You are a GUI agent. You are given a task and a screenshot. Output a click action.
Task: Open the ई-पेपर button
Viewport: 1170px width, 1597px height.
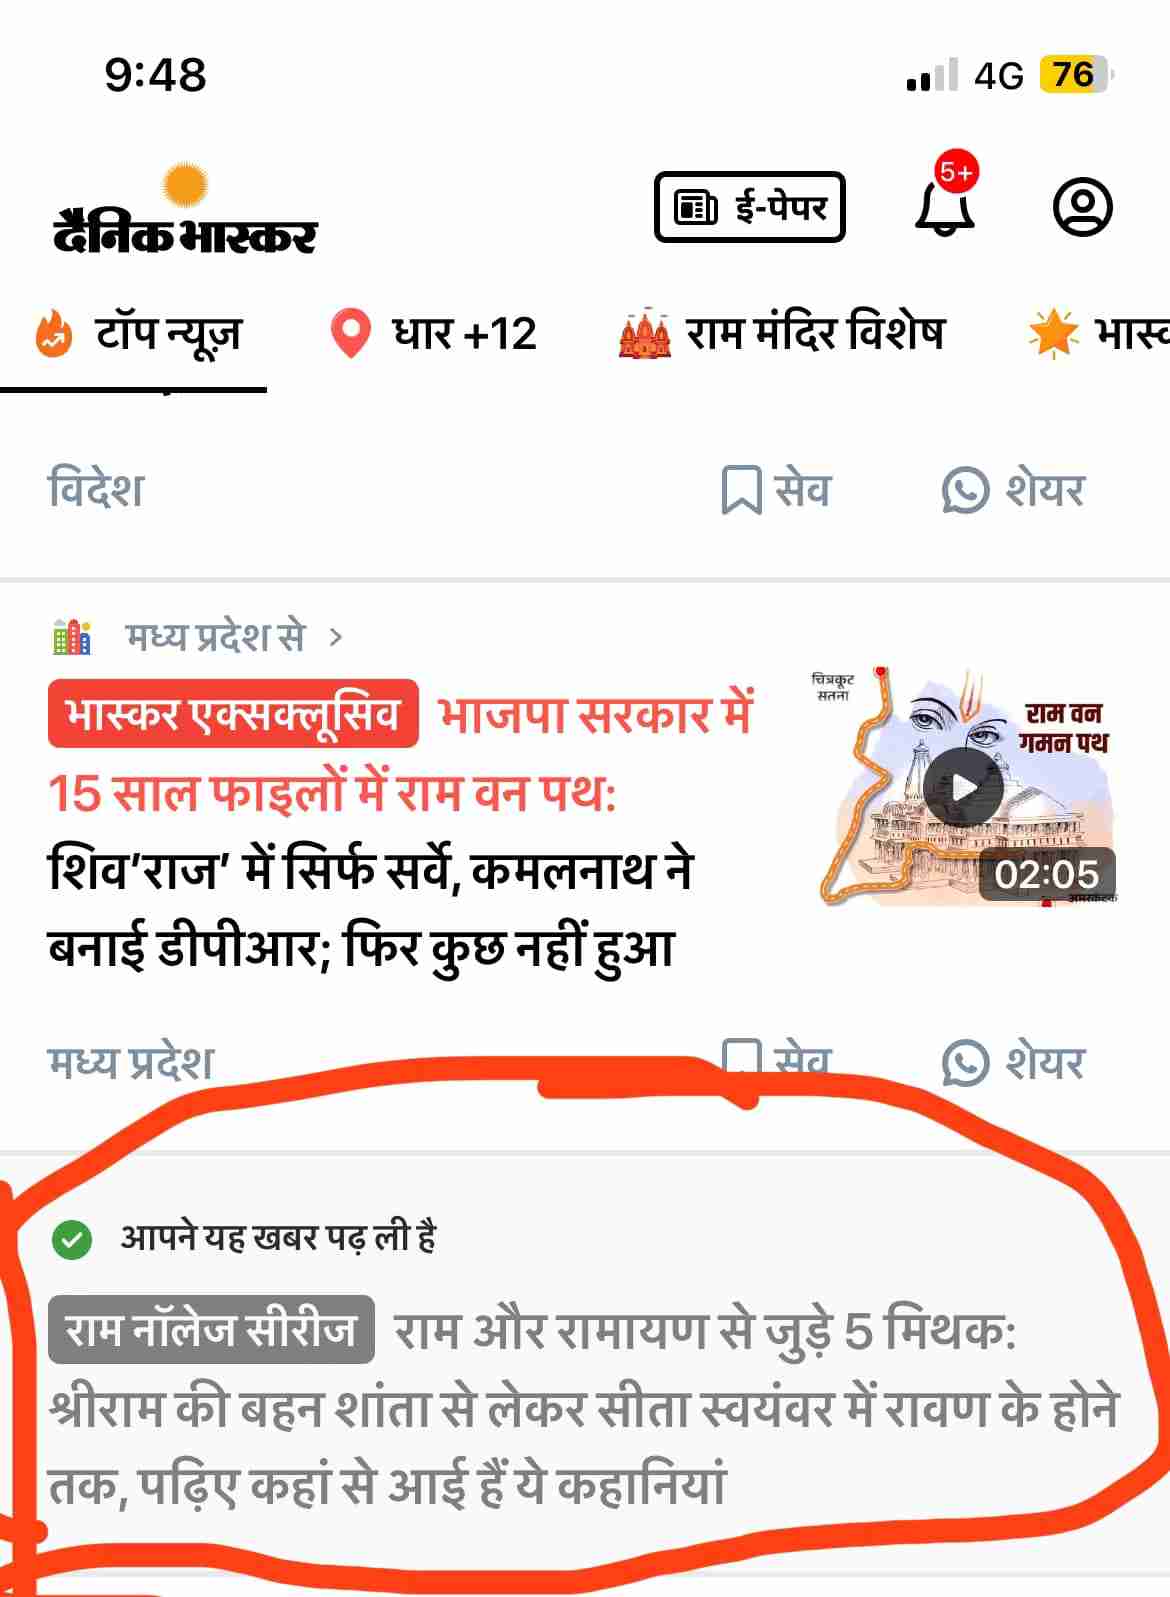click(x=750, y=207)
